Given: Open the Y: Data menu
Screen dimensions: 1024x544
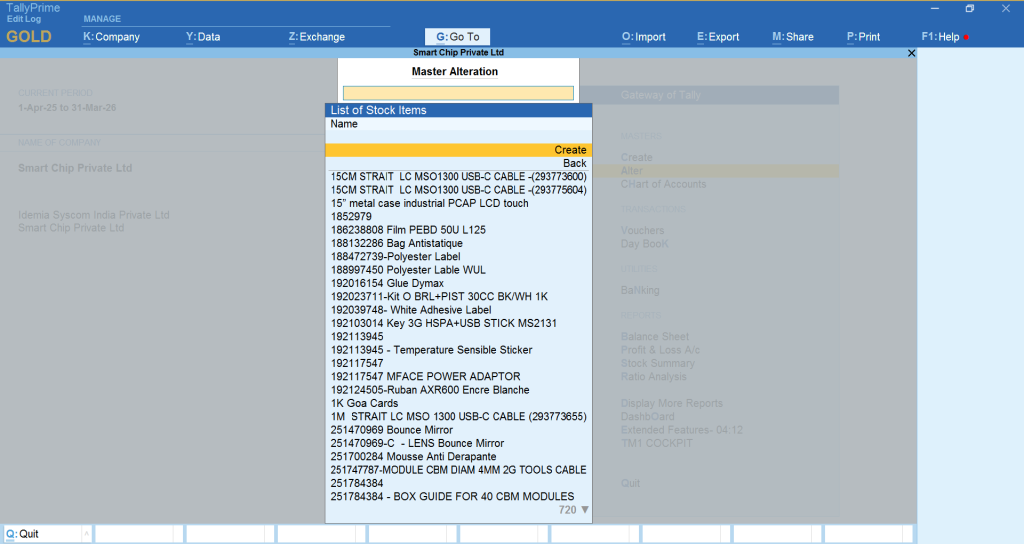Looking at the screenshot, I should (x=203, y=37).
